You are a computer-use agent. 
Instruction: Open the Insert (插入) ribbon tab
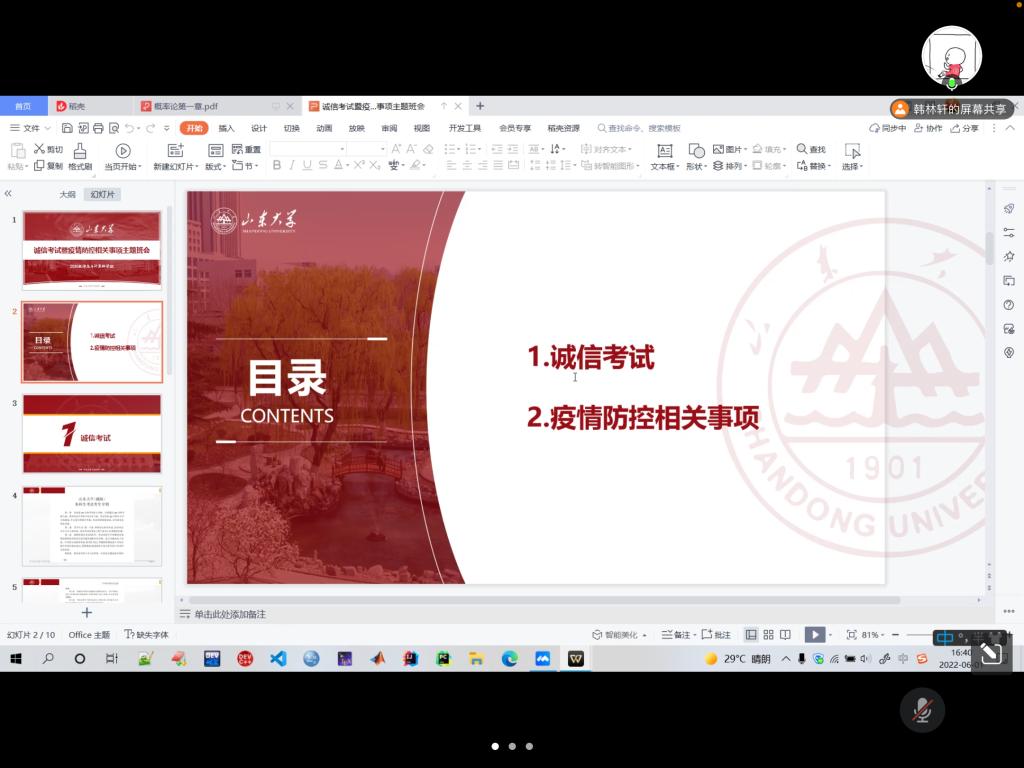227,128
